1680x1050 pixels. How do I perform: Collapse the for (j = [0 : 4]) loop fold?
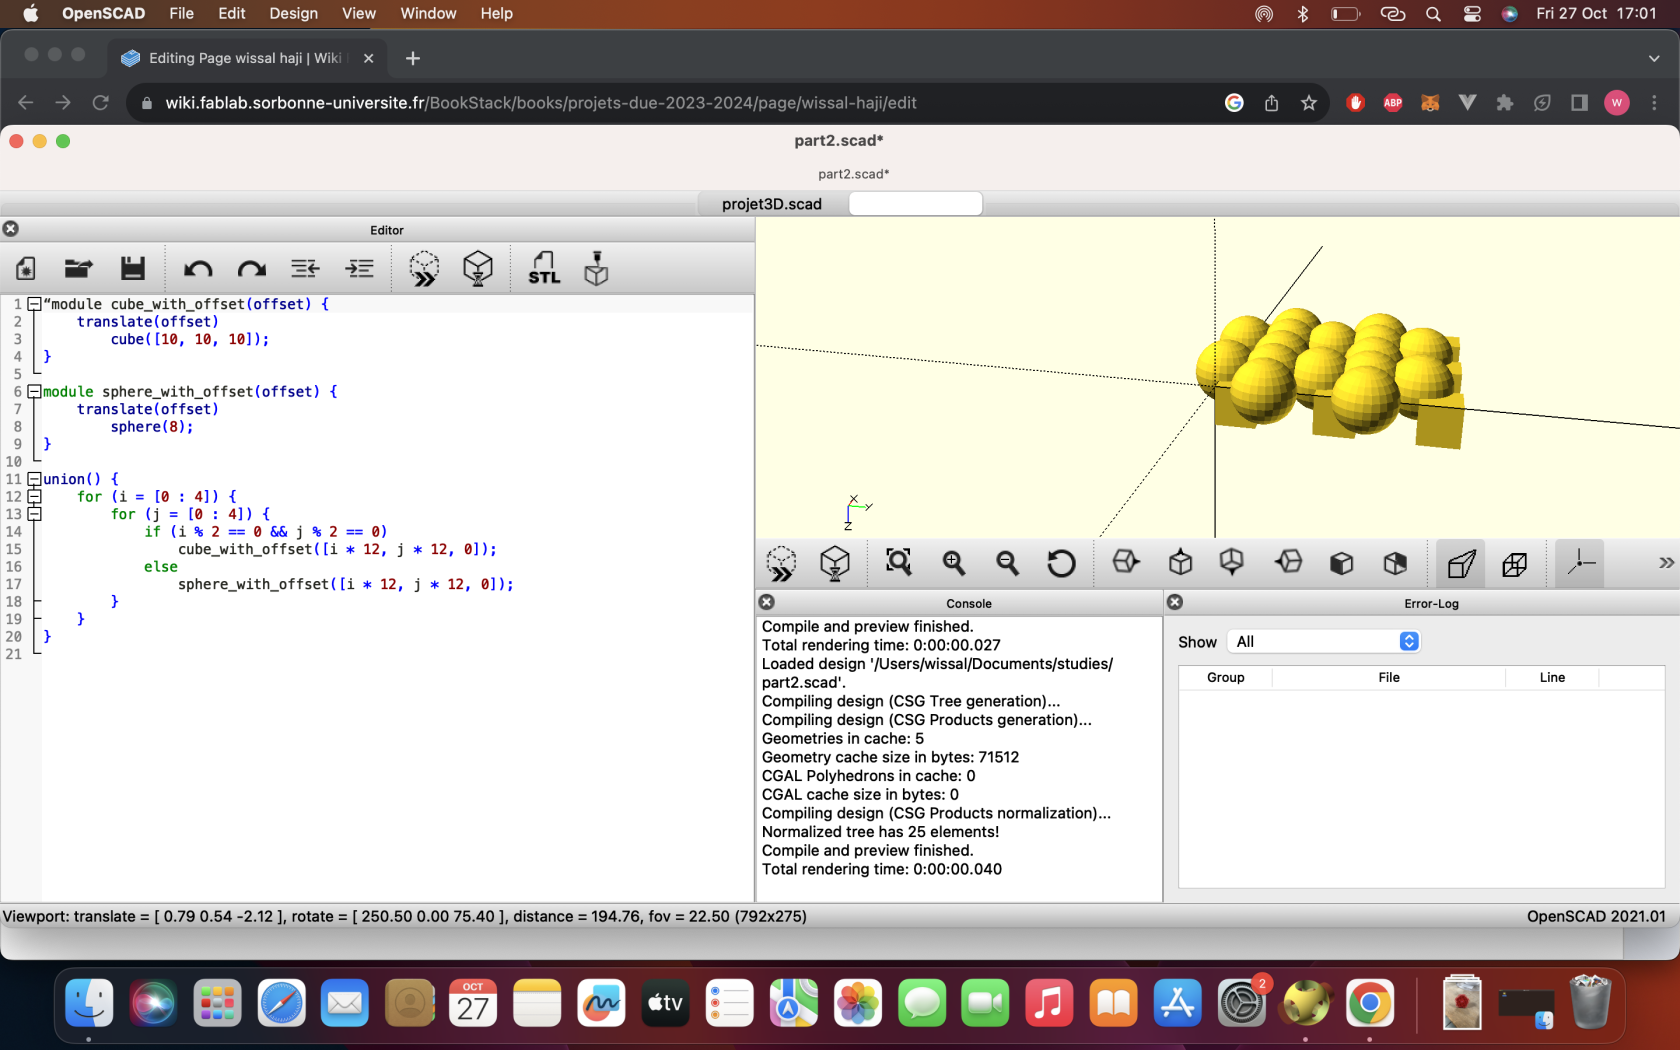point(35,514)
